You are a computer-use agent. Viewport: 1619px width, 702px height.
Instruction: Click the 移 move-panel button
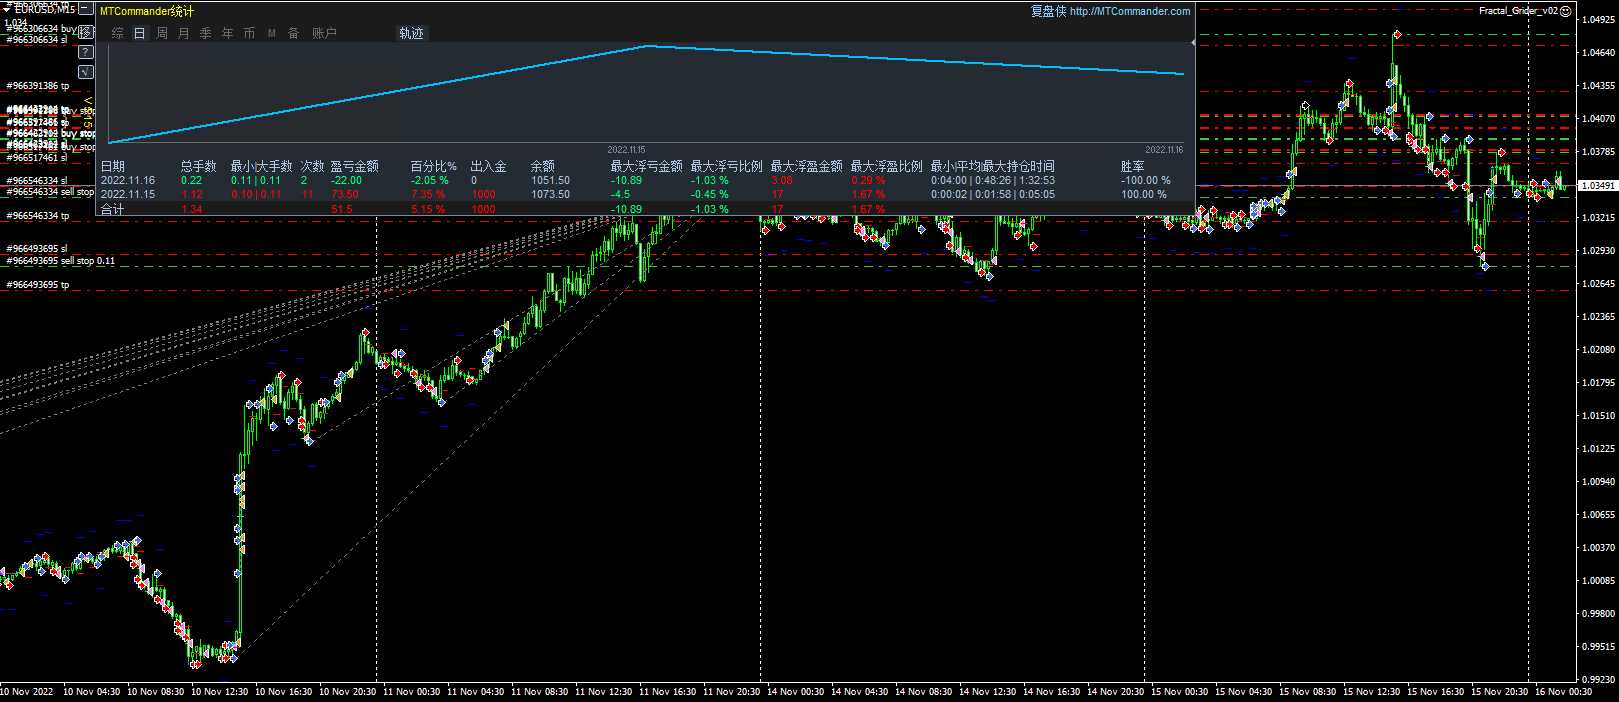[x=86, y=32]
